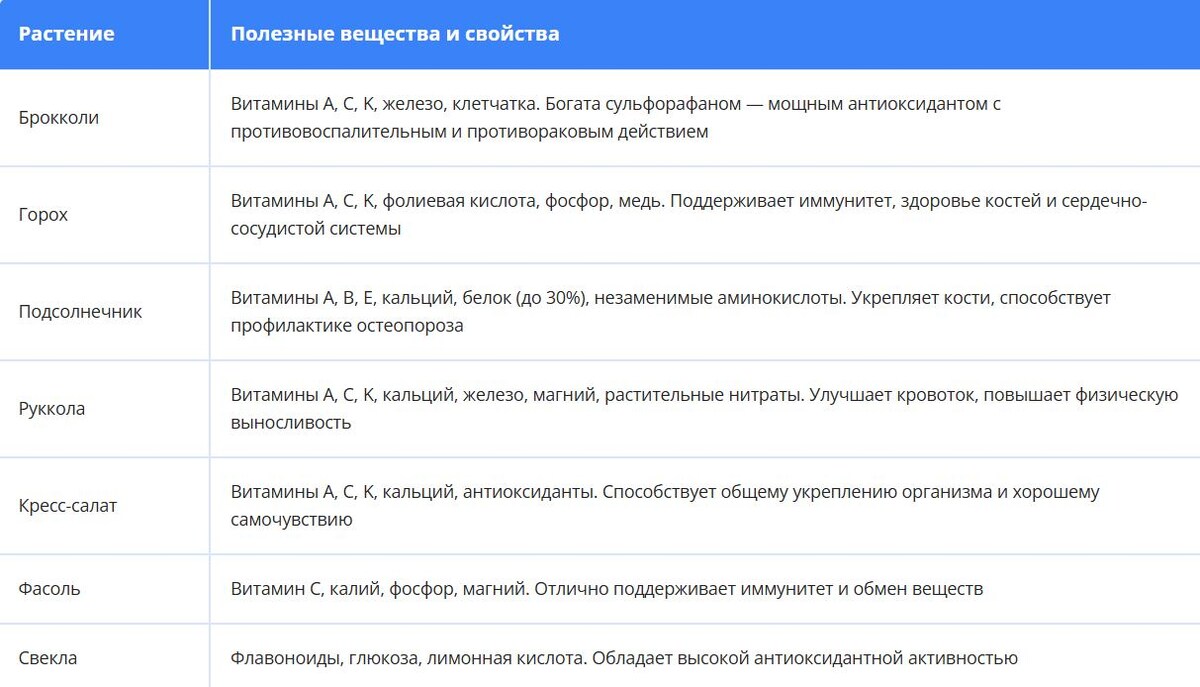Click the Фасоль description about калий, фосфор
This screenshot has height=687, width=1200.
click(x=607, y=589)
